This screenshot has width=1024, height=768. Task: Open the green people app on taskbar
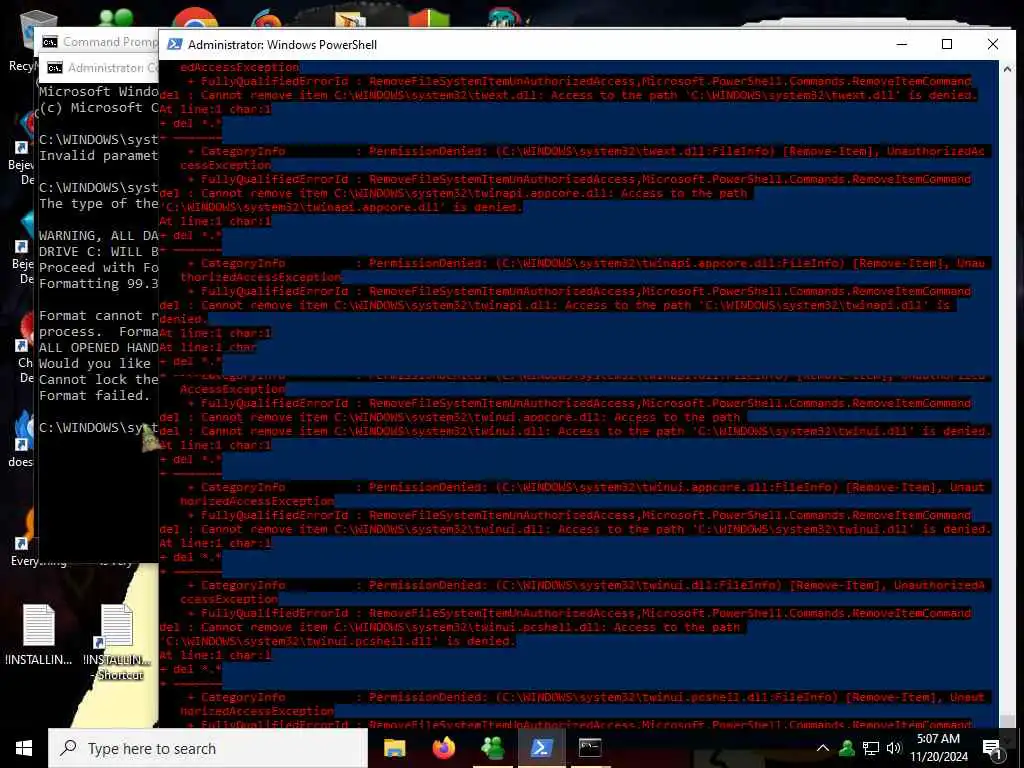pyautogui.click(x=492, y=748)
